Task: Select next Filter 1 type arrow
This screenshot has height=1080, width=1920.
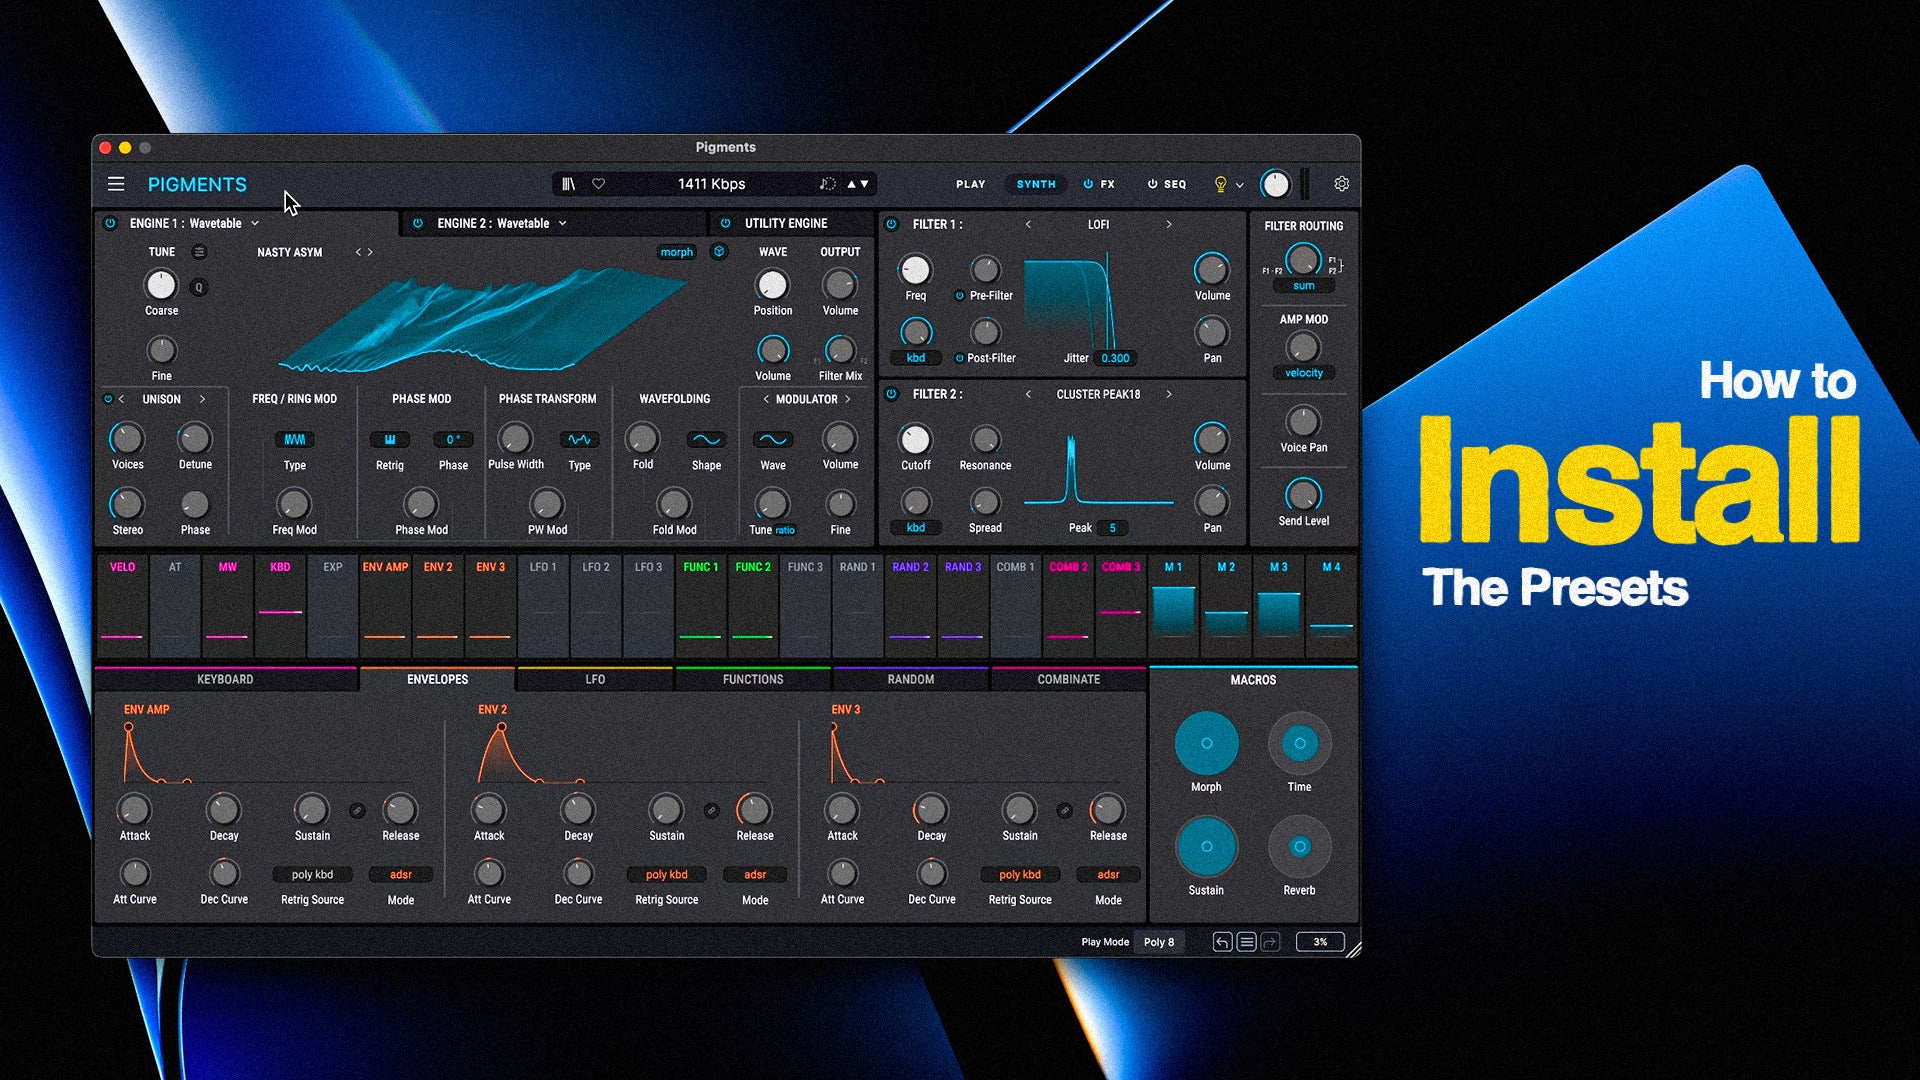Action: pyautogui.click(x=1168, y=224)
